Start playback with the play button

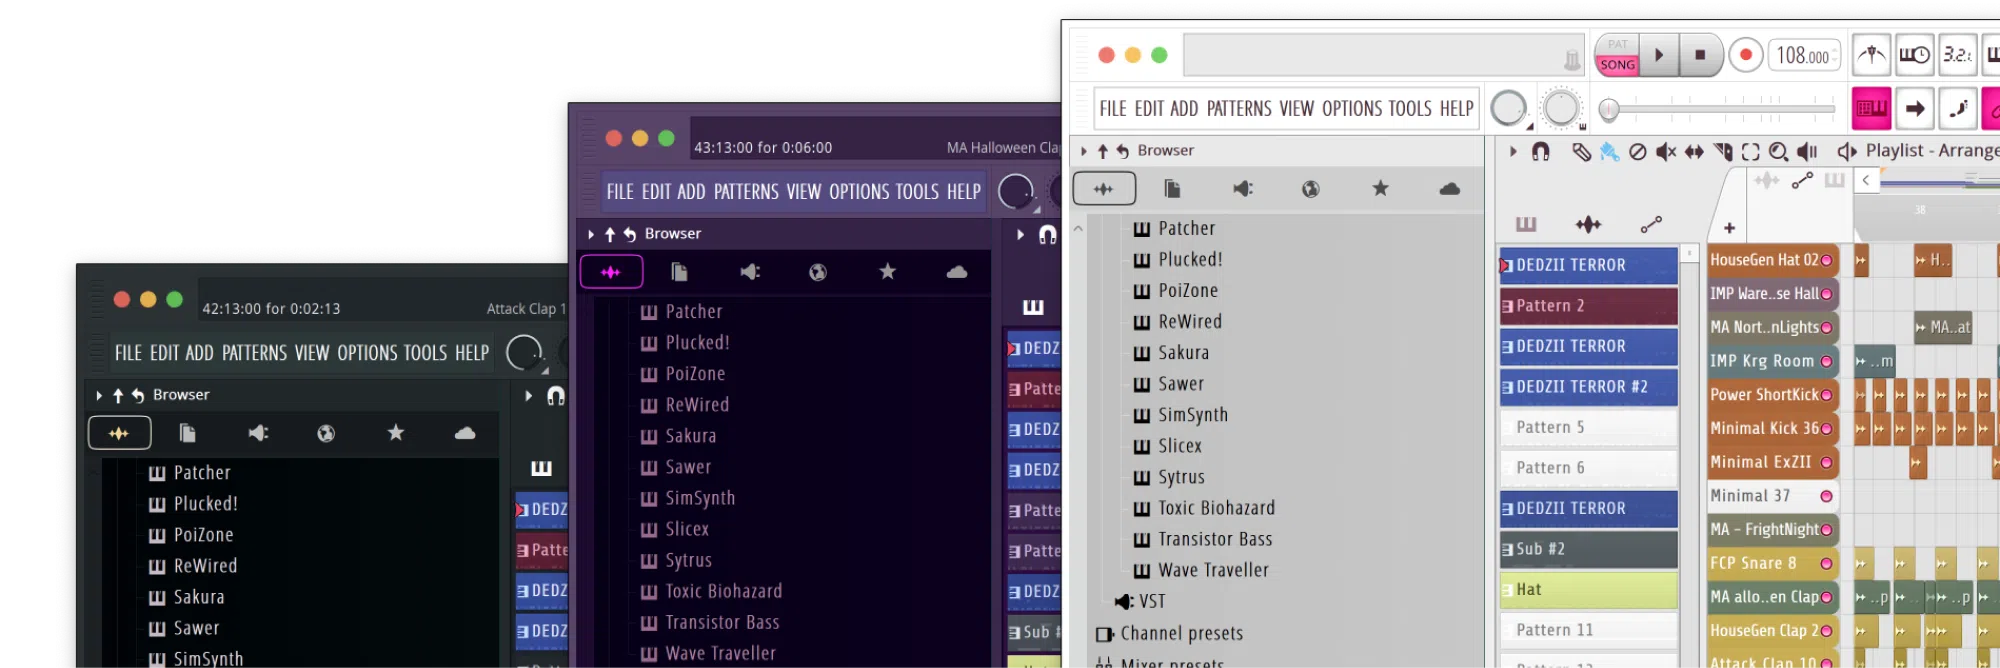(1659, 55)
